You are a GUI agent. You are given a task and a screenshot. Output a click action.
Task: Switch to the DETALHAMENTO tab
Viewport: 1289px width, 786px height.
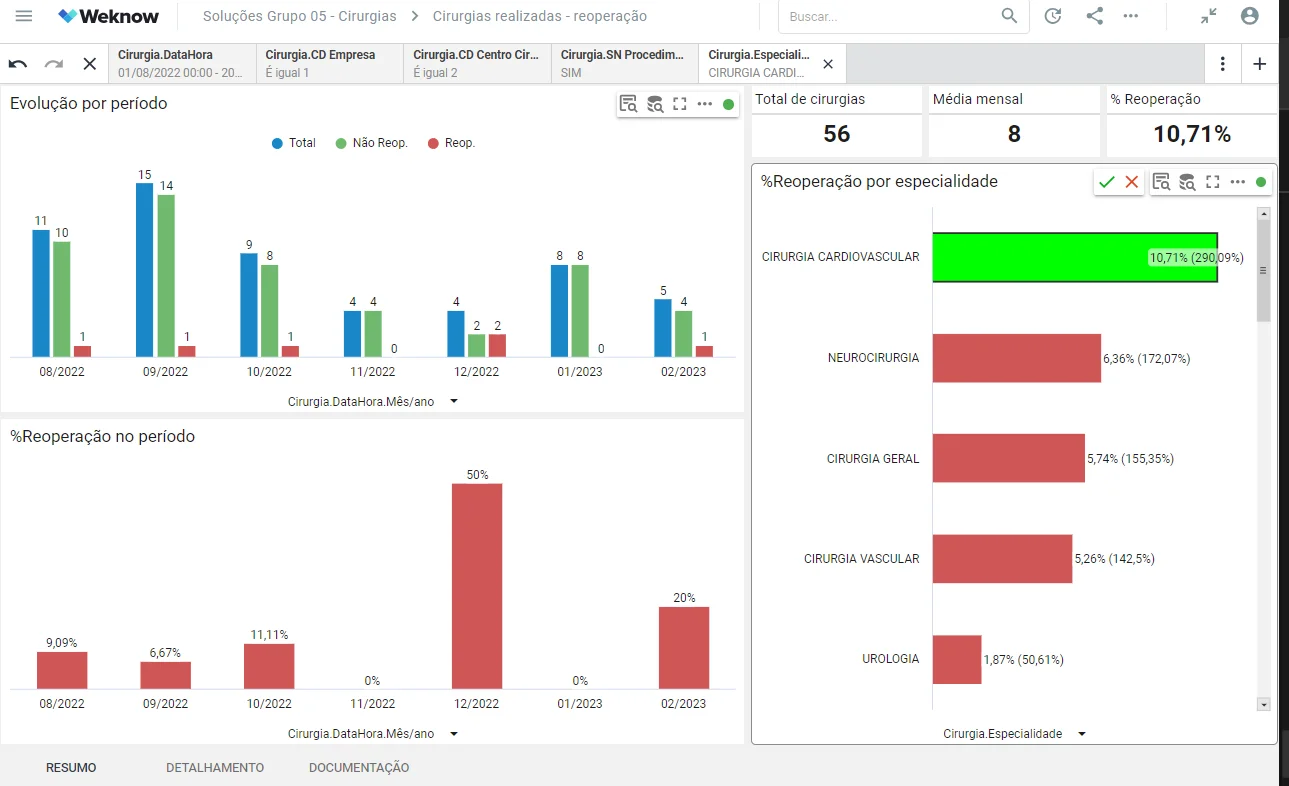click(215, 768)
